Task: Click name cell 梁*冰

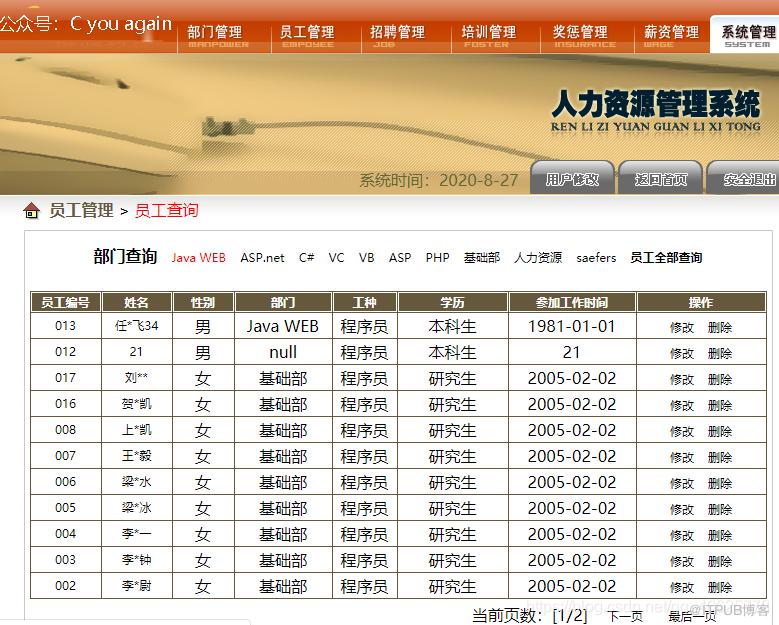Action: click(x=137, y=508)
